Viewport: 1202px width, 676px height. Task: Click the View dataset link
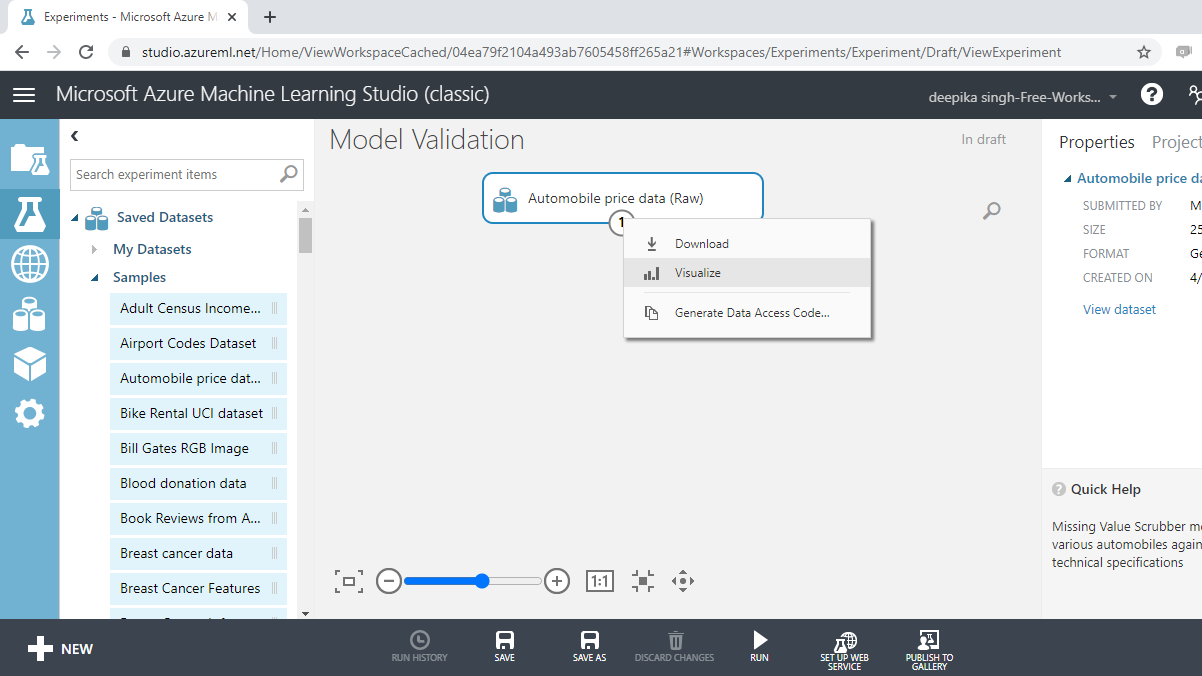click(1119, 310)
